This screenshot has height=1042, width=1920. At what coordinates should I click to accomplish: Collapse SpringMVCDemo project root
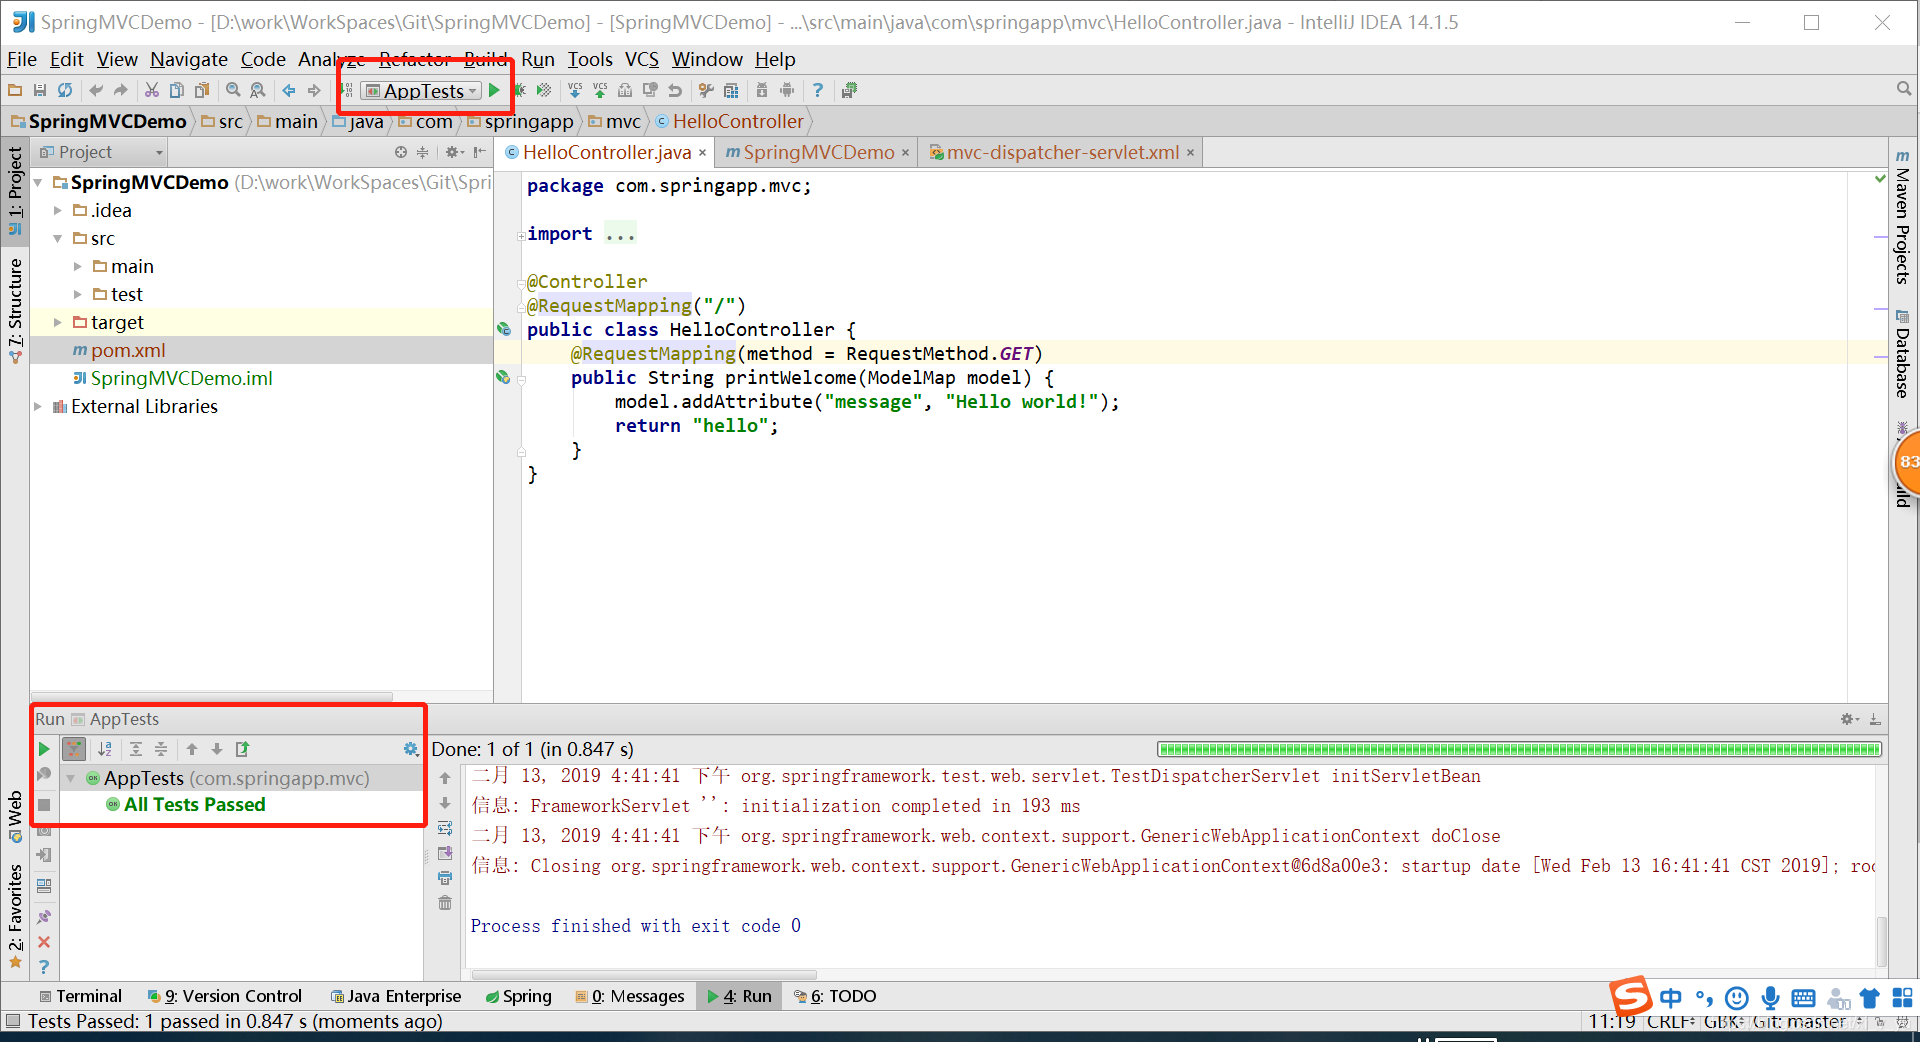click(38, 182)
